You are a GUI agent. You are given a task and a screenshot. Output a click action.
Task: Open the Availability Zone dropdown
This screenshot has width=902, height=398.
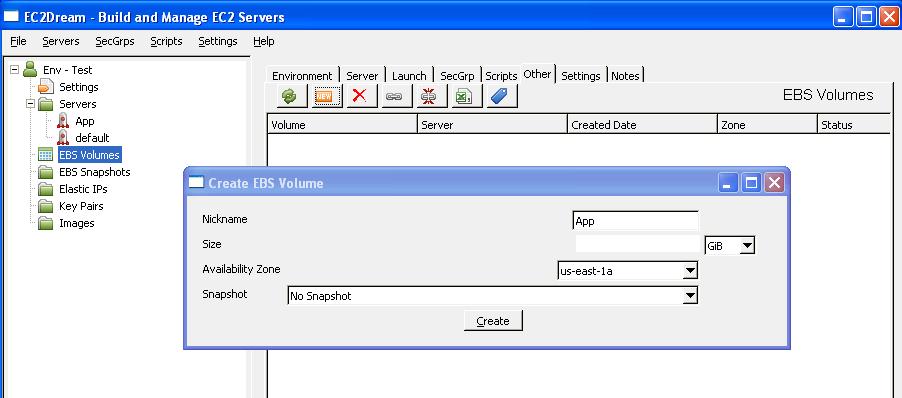pyautogui.click(x=690, y=270)
